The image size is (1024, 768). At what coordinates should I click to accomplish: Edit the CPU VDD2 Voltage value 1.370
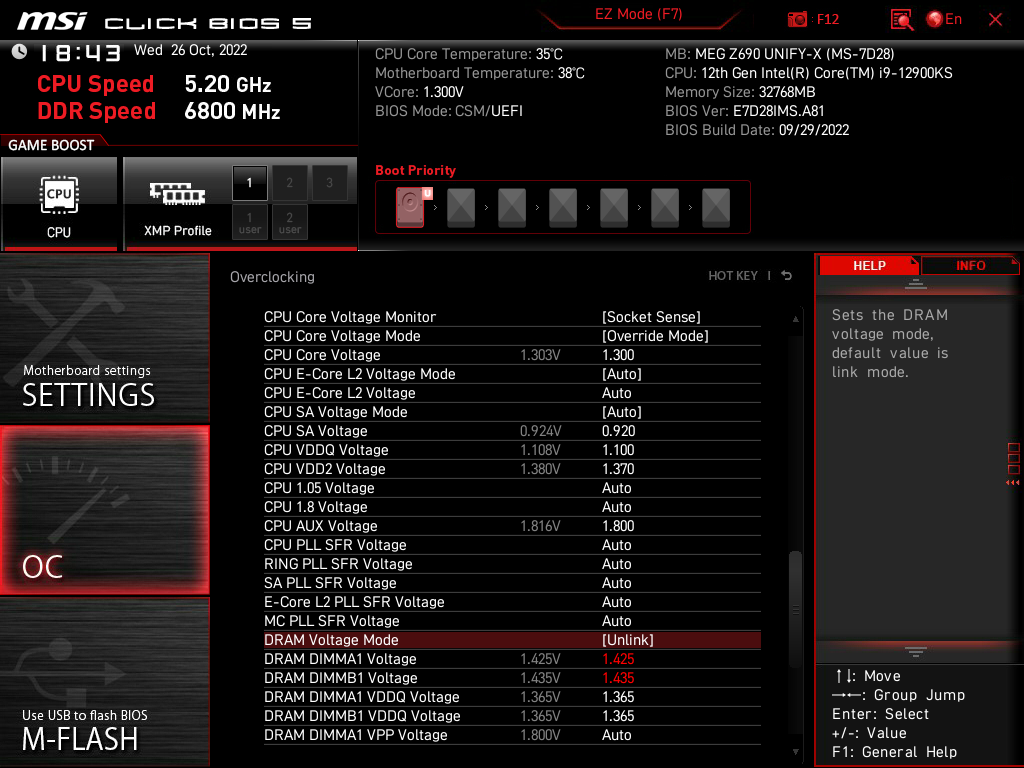tap(618, 469)
